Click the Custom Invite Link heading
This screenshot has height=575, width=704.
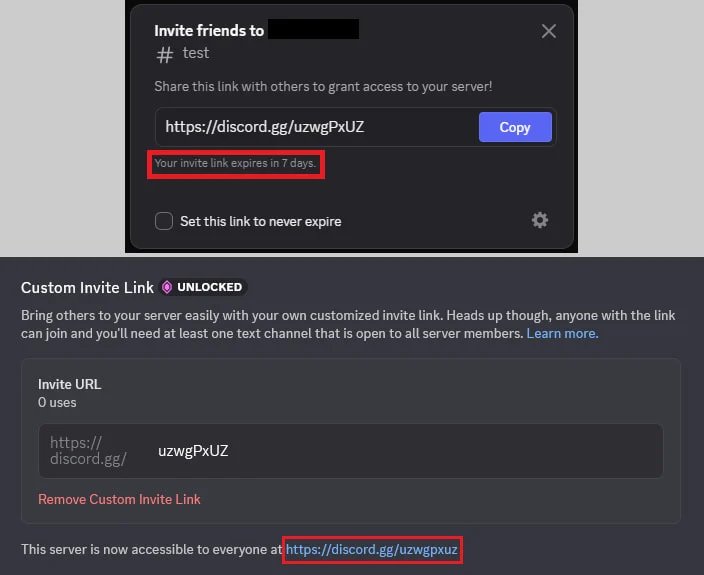[x=88, y=288]
